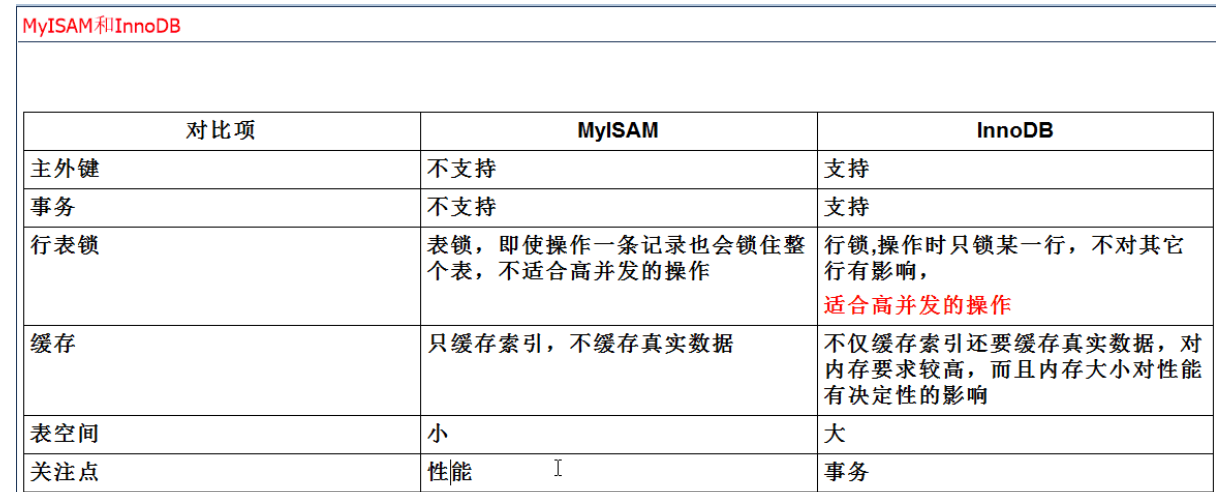Screen dimensions: 1216x492
Task: Select the '主外键' row label
Action: pos(66,169)
